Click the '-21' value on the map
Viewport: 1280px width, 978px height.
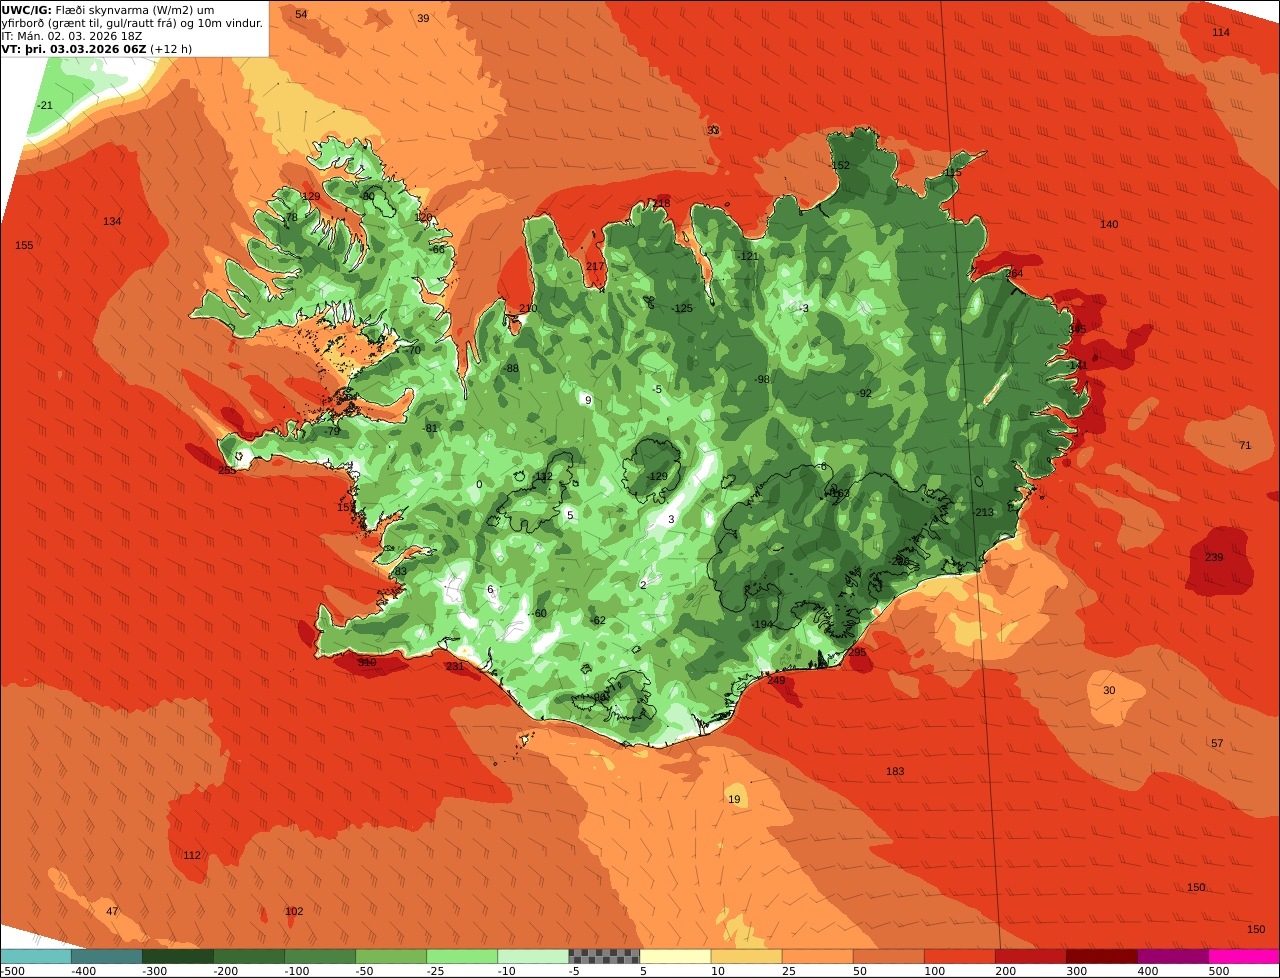45,105
